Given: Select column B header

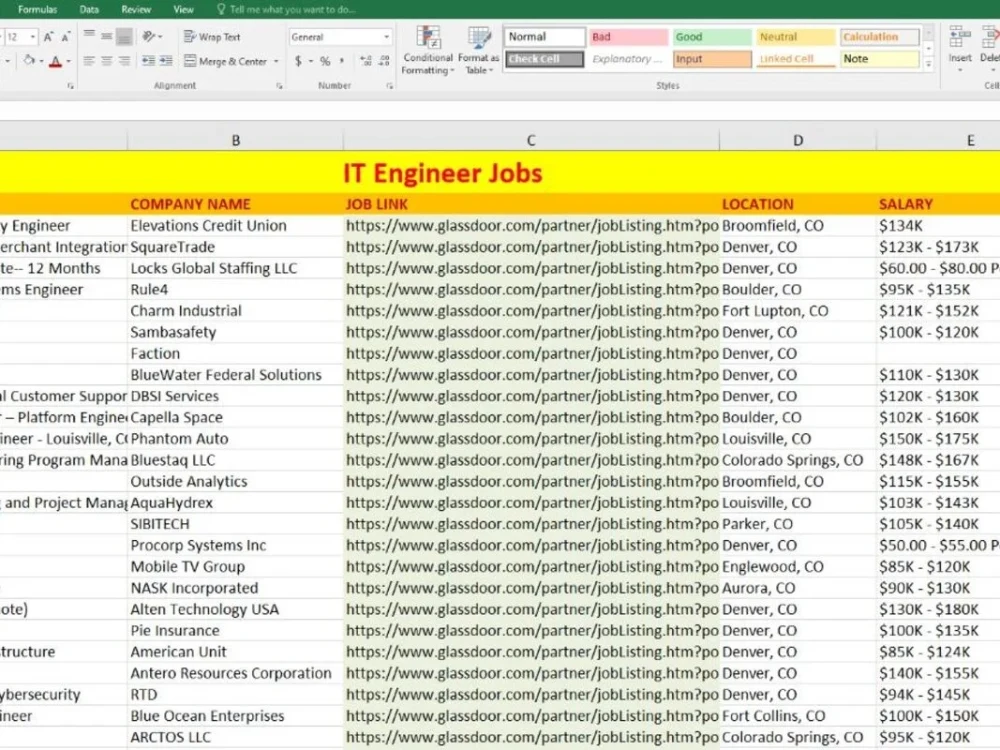Looking at the screenshot, I should tap(235, 140).
